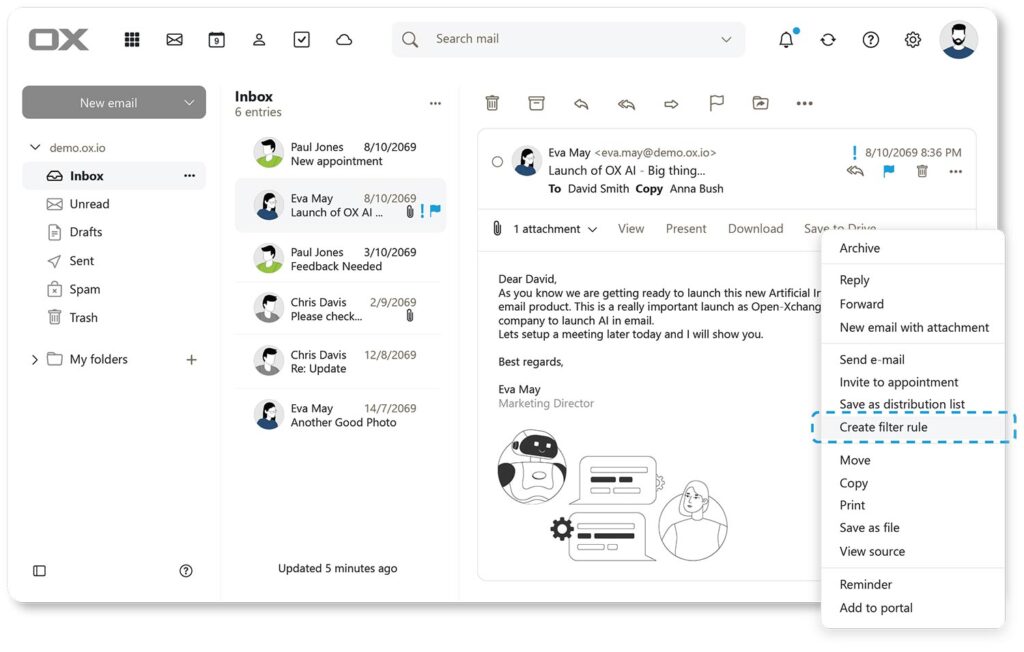
Task: Click the Download attachment link
Action: (755, 229)
